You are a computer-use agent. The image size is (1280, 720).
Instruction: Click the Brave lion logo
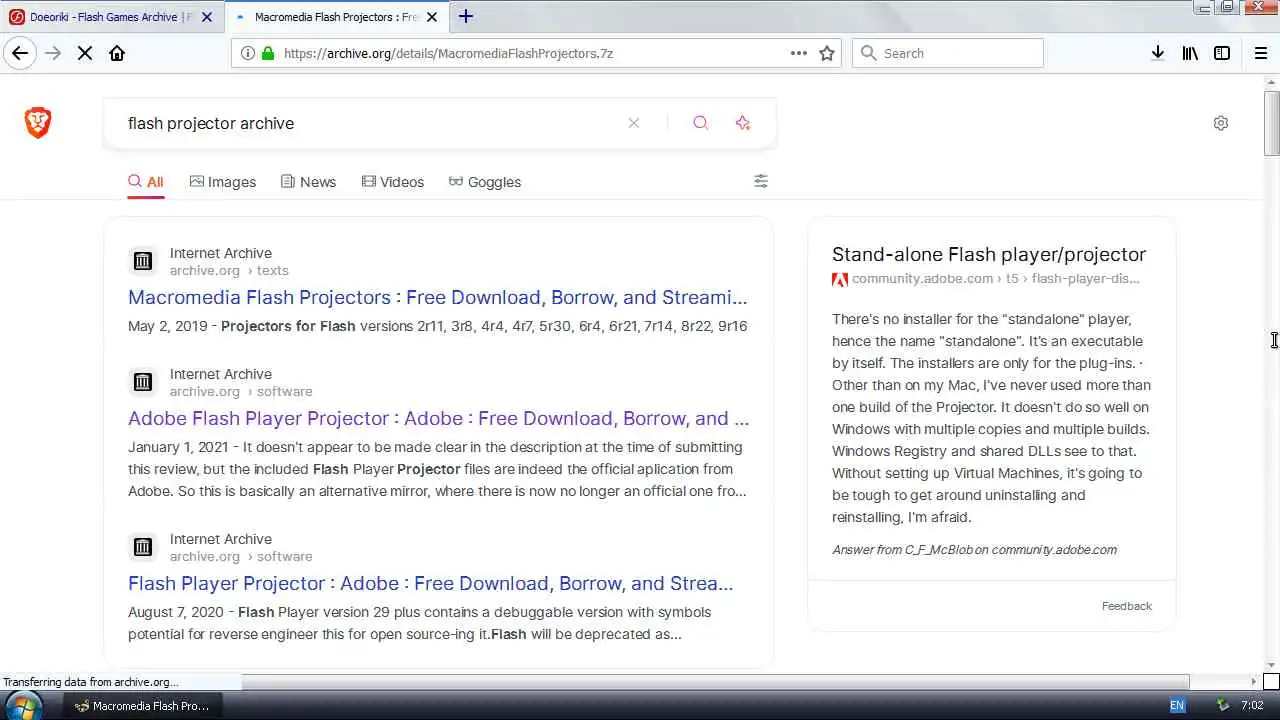38,123
